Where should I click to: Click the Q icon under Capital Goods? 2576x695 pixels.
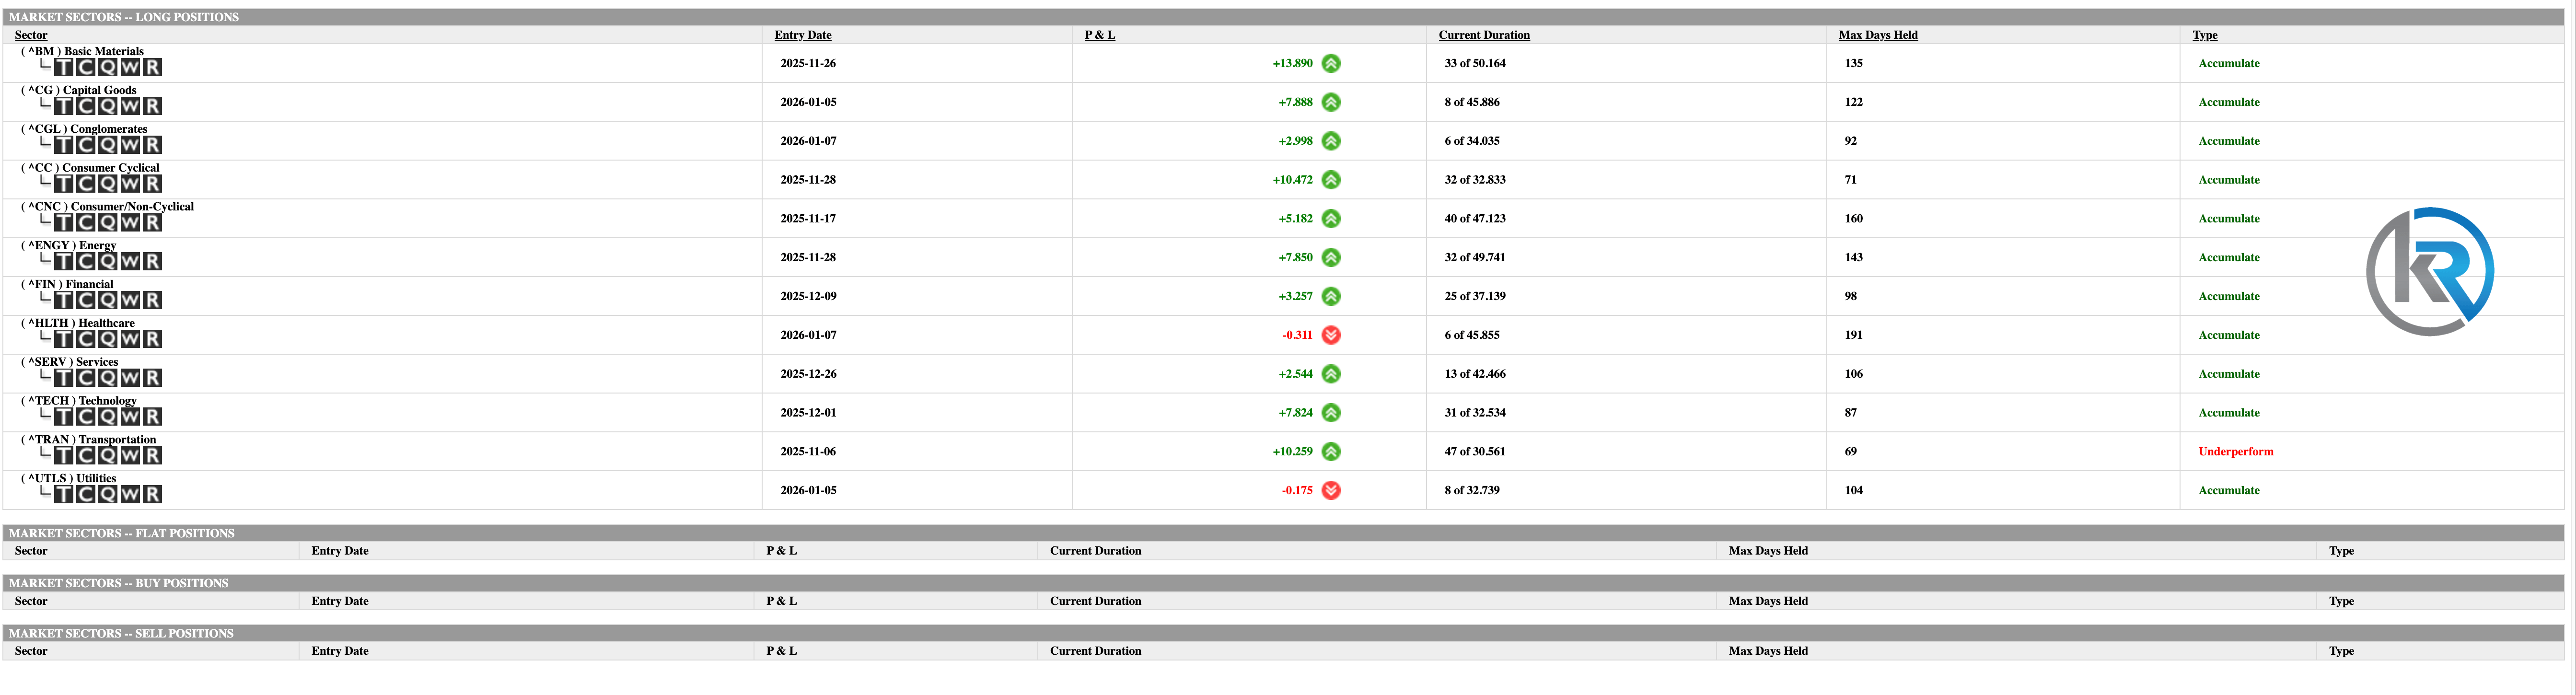108,106
